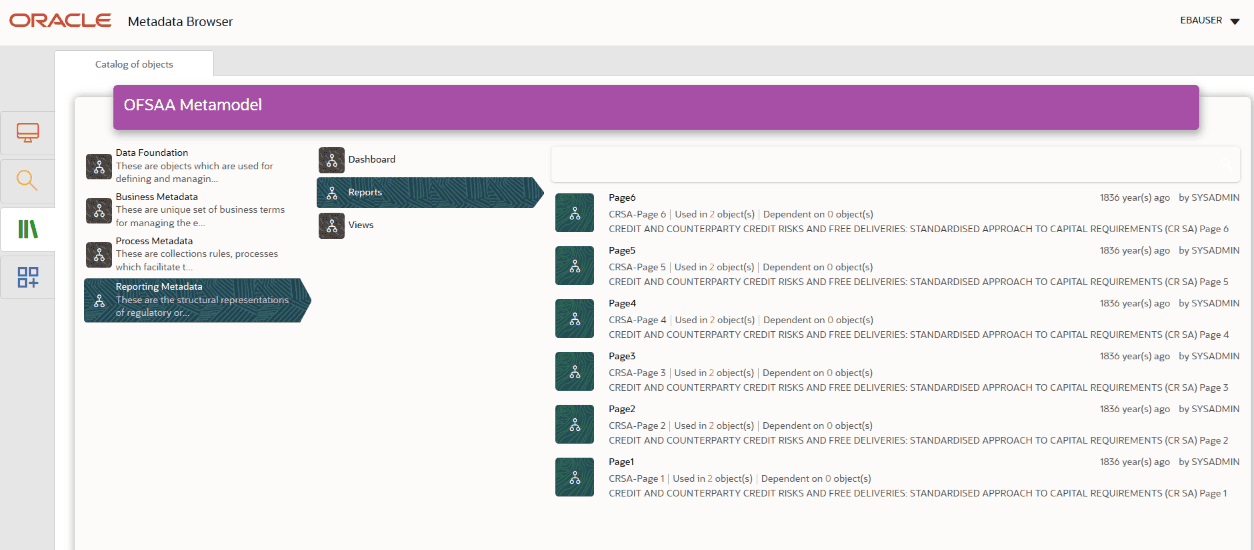Open the Page2 object title
This screenshot has height=550, width=1254.
point(622,409)
